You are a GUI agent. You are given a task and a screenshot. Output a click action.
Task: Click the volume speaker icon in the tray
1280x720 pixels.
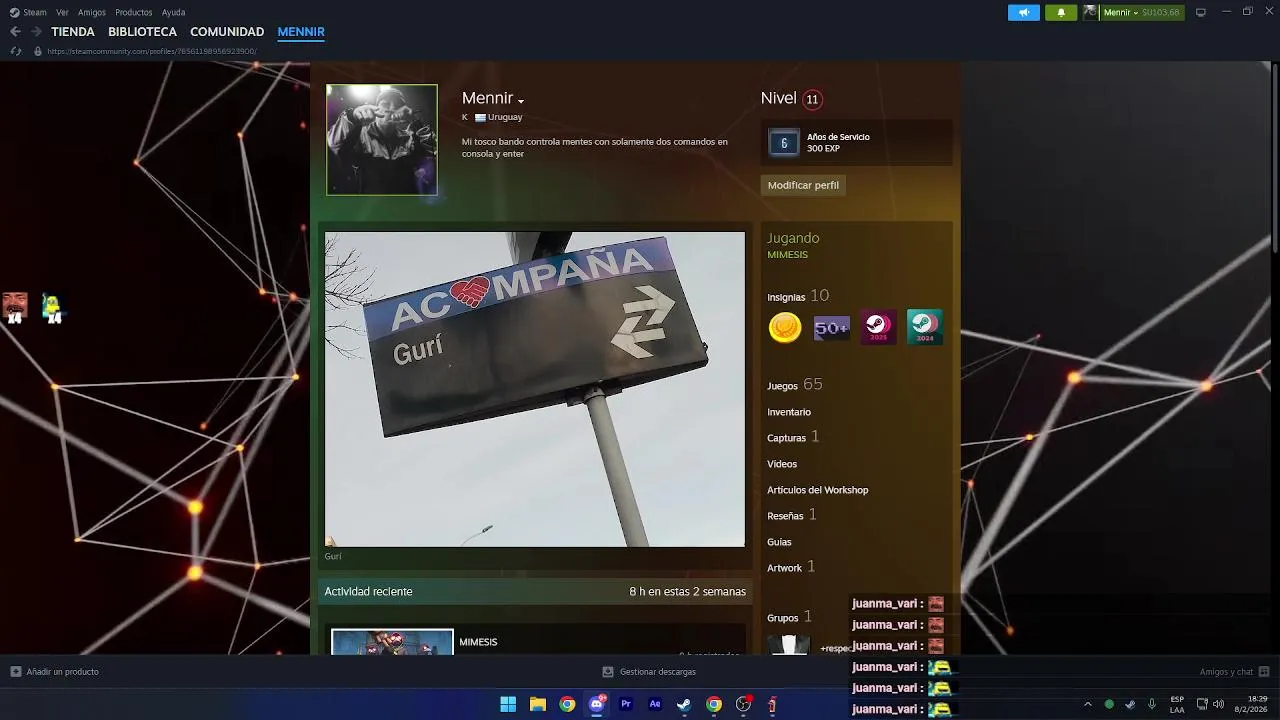tap(1218, 704)
